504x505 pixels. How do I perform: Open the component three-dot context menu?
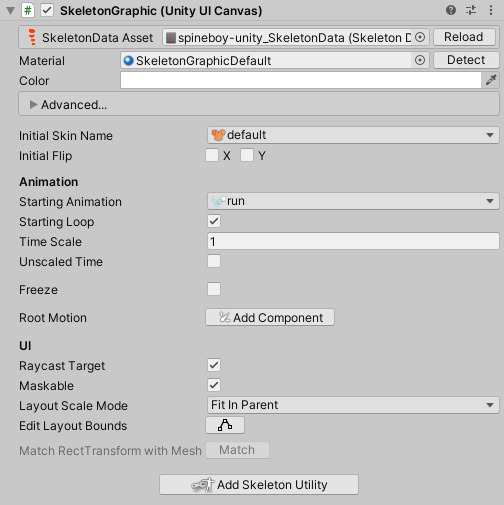491,10
